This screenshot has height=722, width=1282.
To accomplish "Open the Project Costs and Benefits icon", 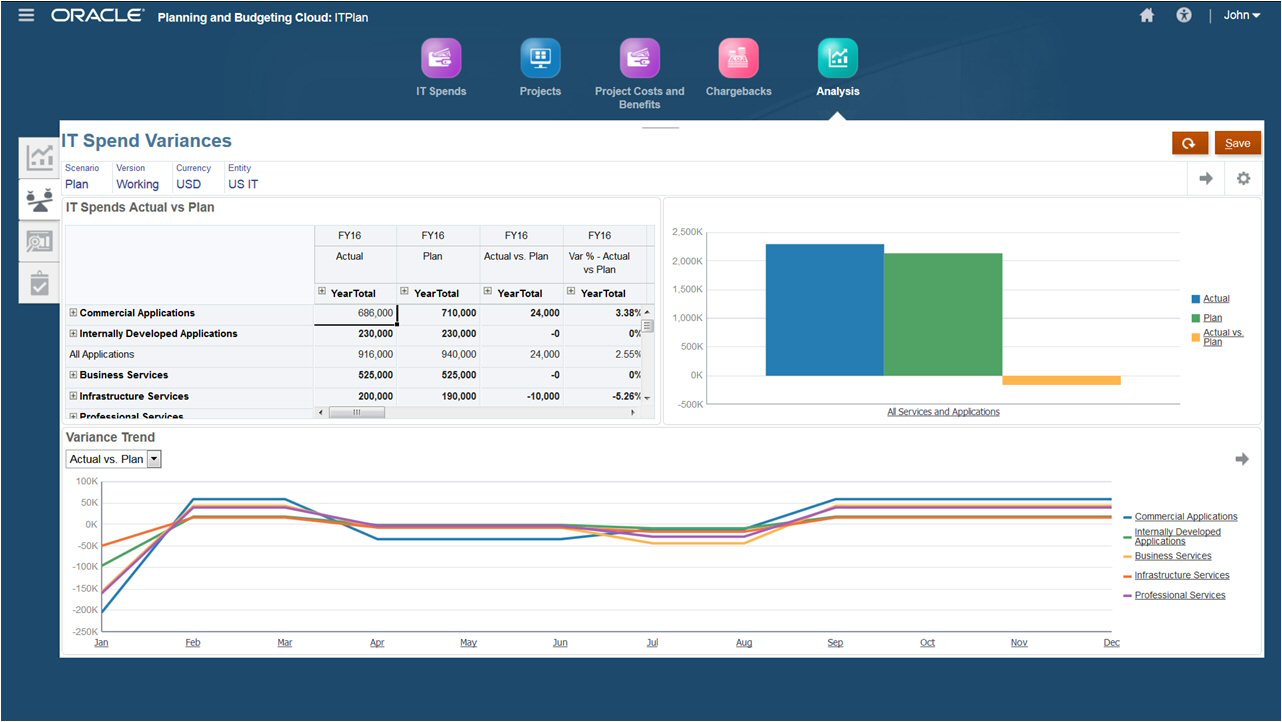I will tap(640, 57).
